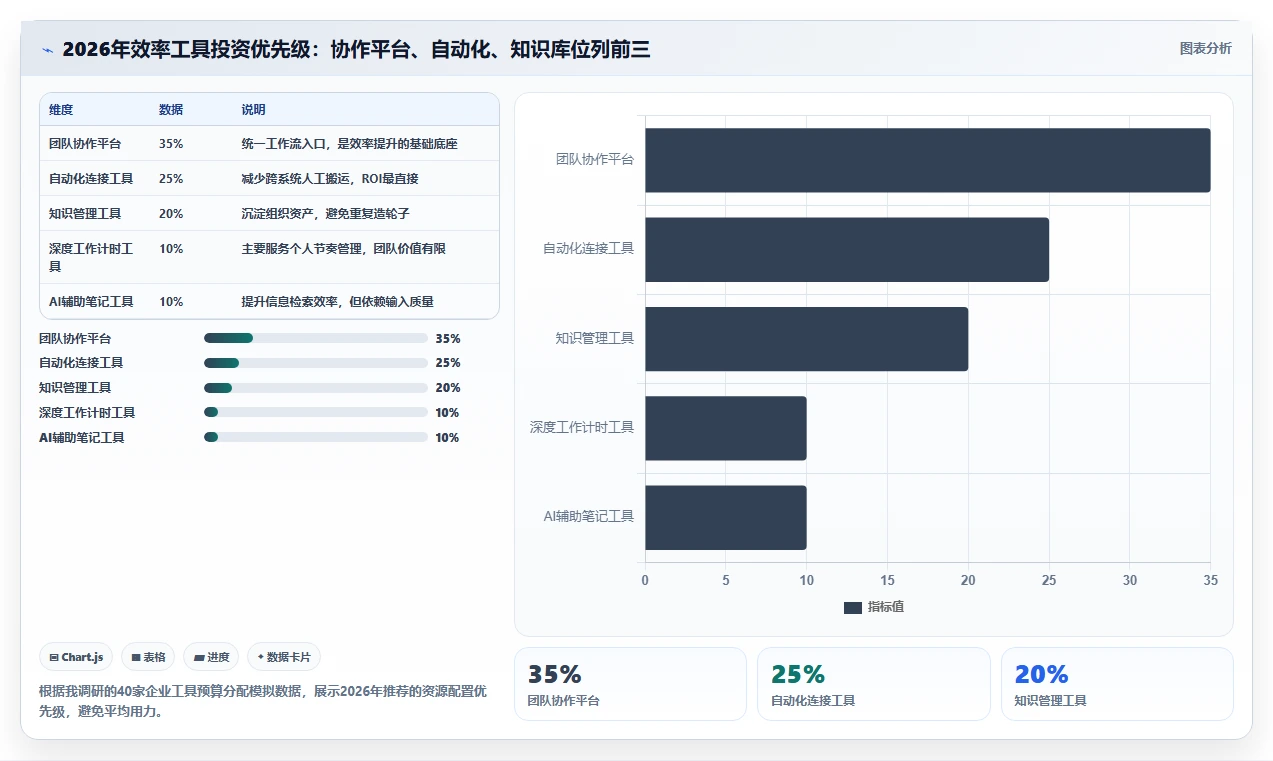Open the 20% 知识管理工具 data card
The width and height of the screenshot is (1273, 761).
pos(1117,684)
